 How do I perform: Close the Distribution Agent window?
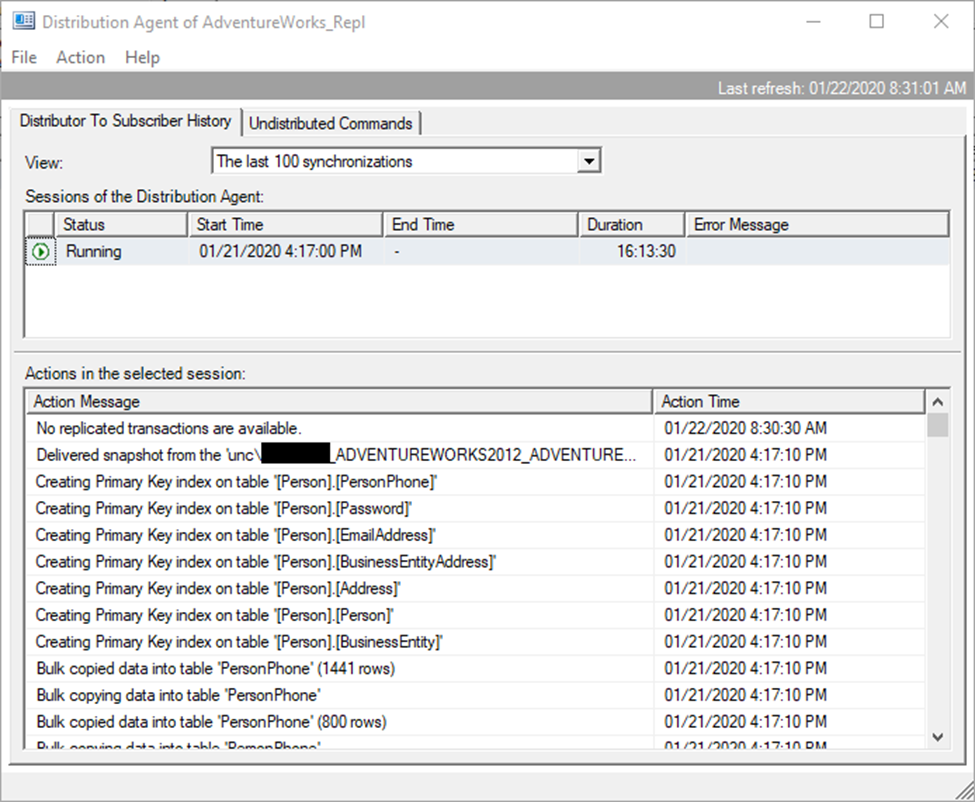[941, 22]
